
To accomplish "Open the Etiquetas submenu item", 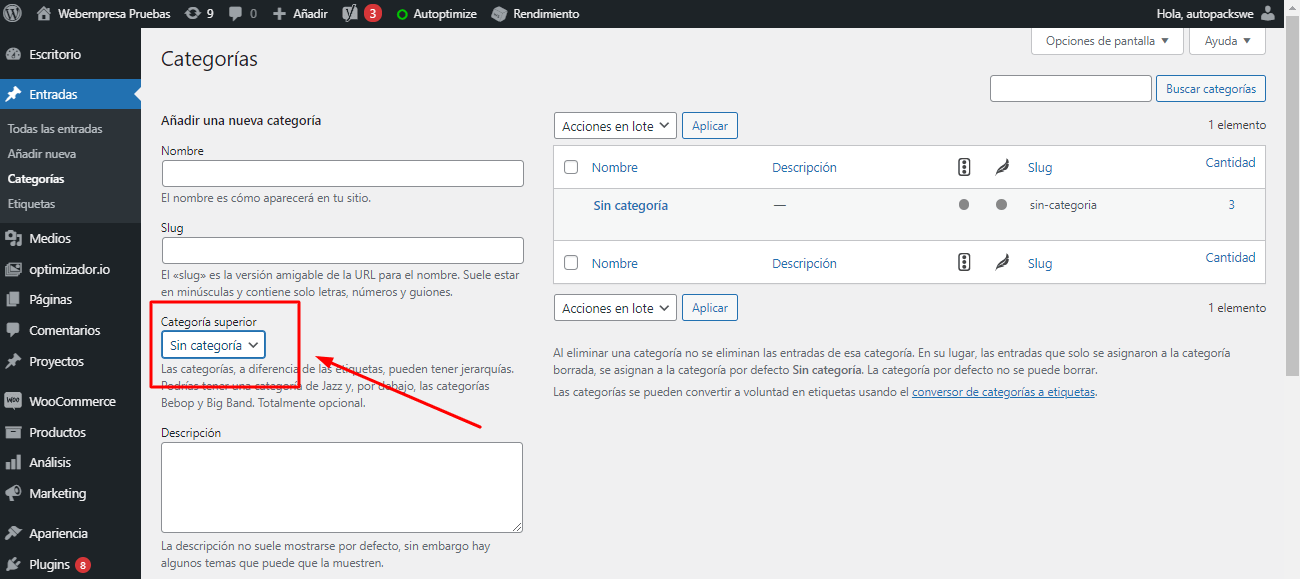I will click(31, 204).
